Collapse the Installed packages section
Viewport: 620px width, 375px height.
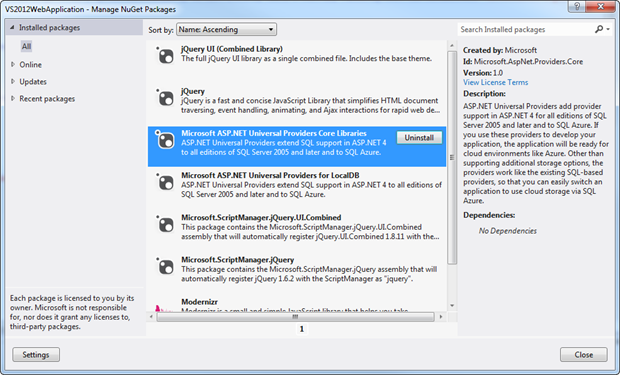pos(12,27)
